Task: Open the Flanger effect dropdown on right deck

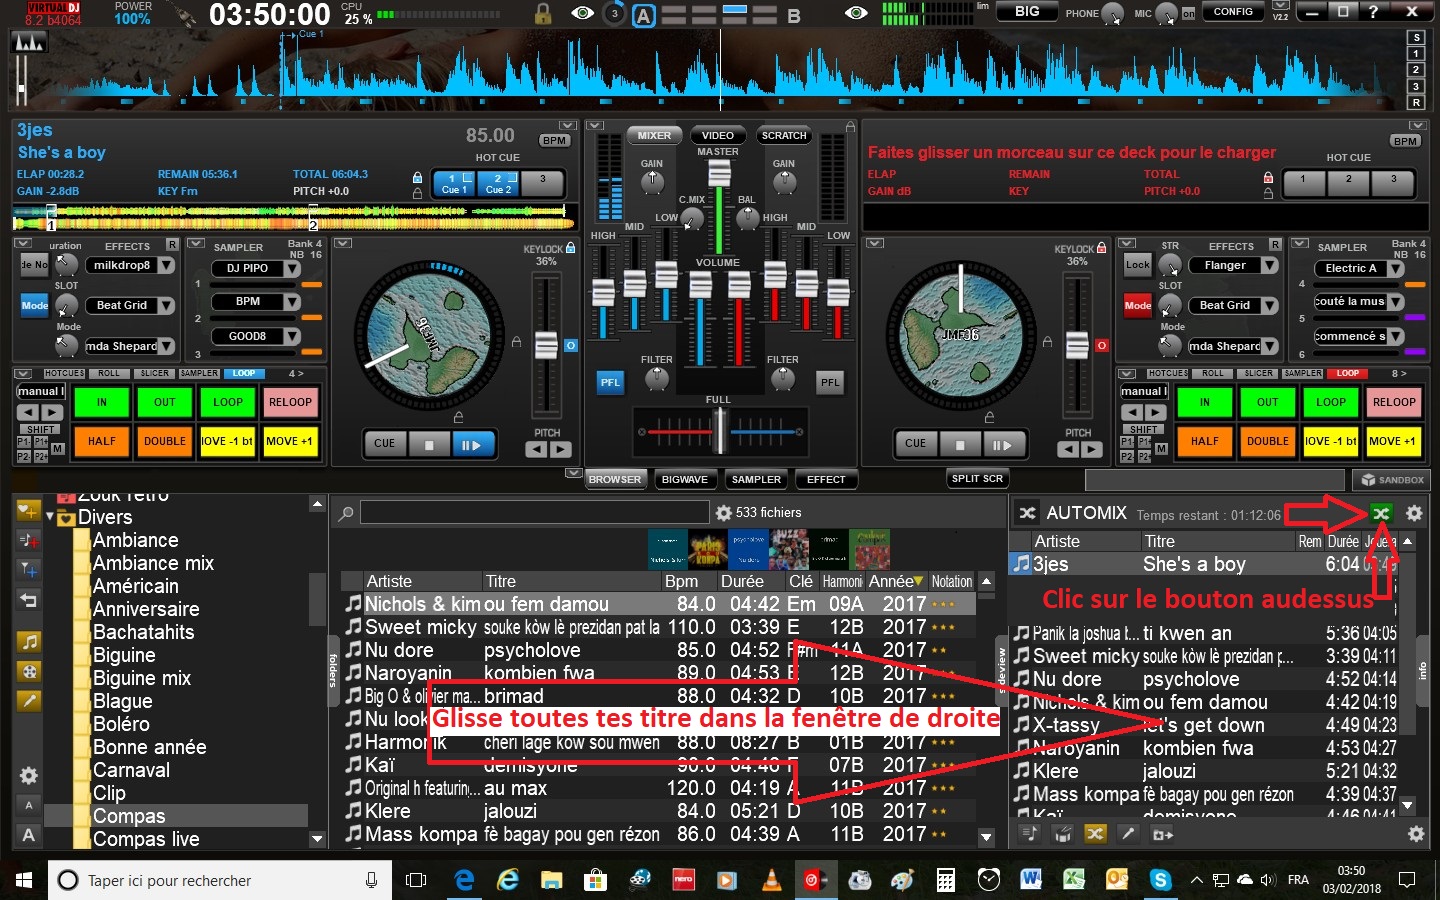Action: [x=1269, y=266]
